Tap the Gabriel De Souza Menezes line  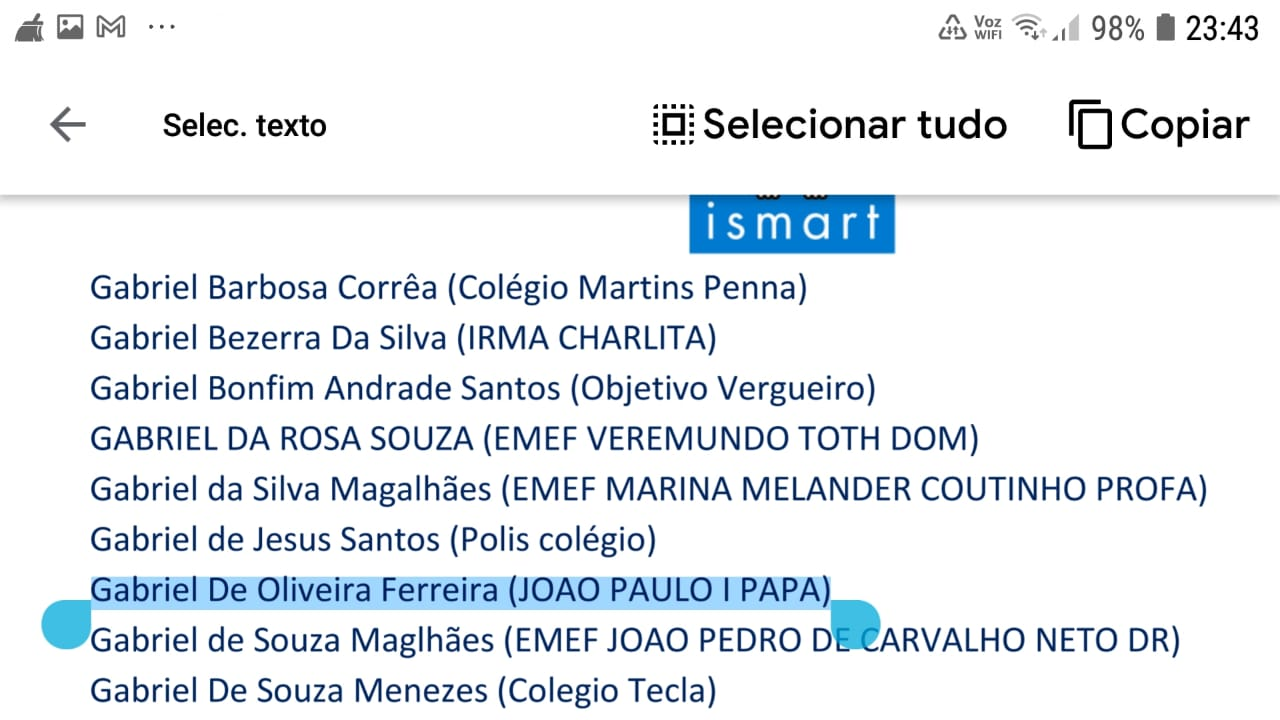tap(403, 691)
